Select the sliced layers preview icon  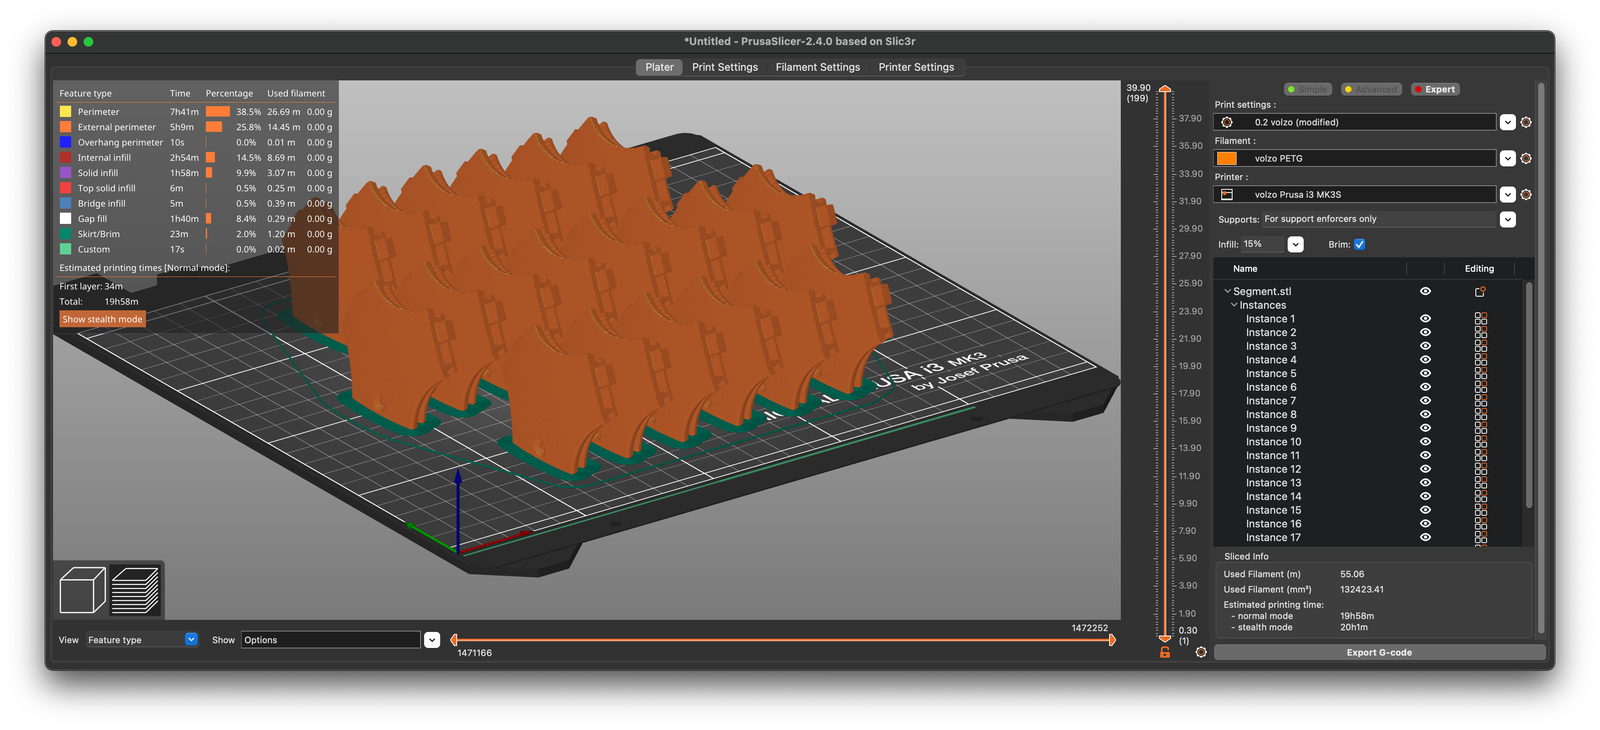pos(135,590)
